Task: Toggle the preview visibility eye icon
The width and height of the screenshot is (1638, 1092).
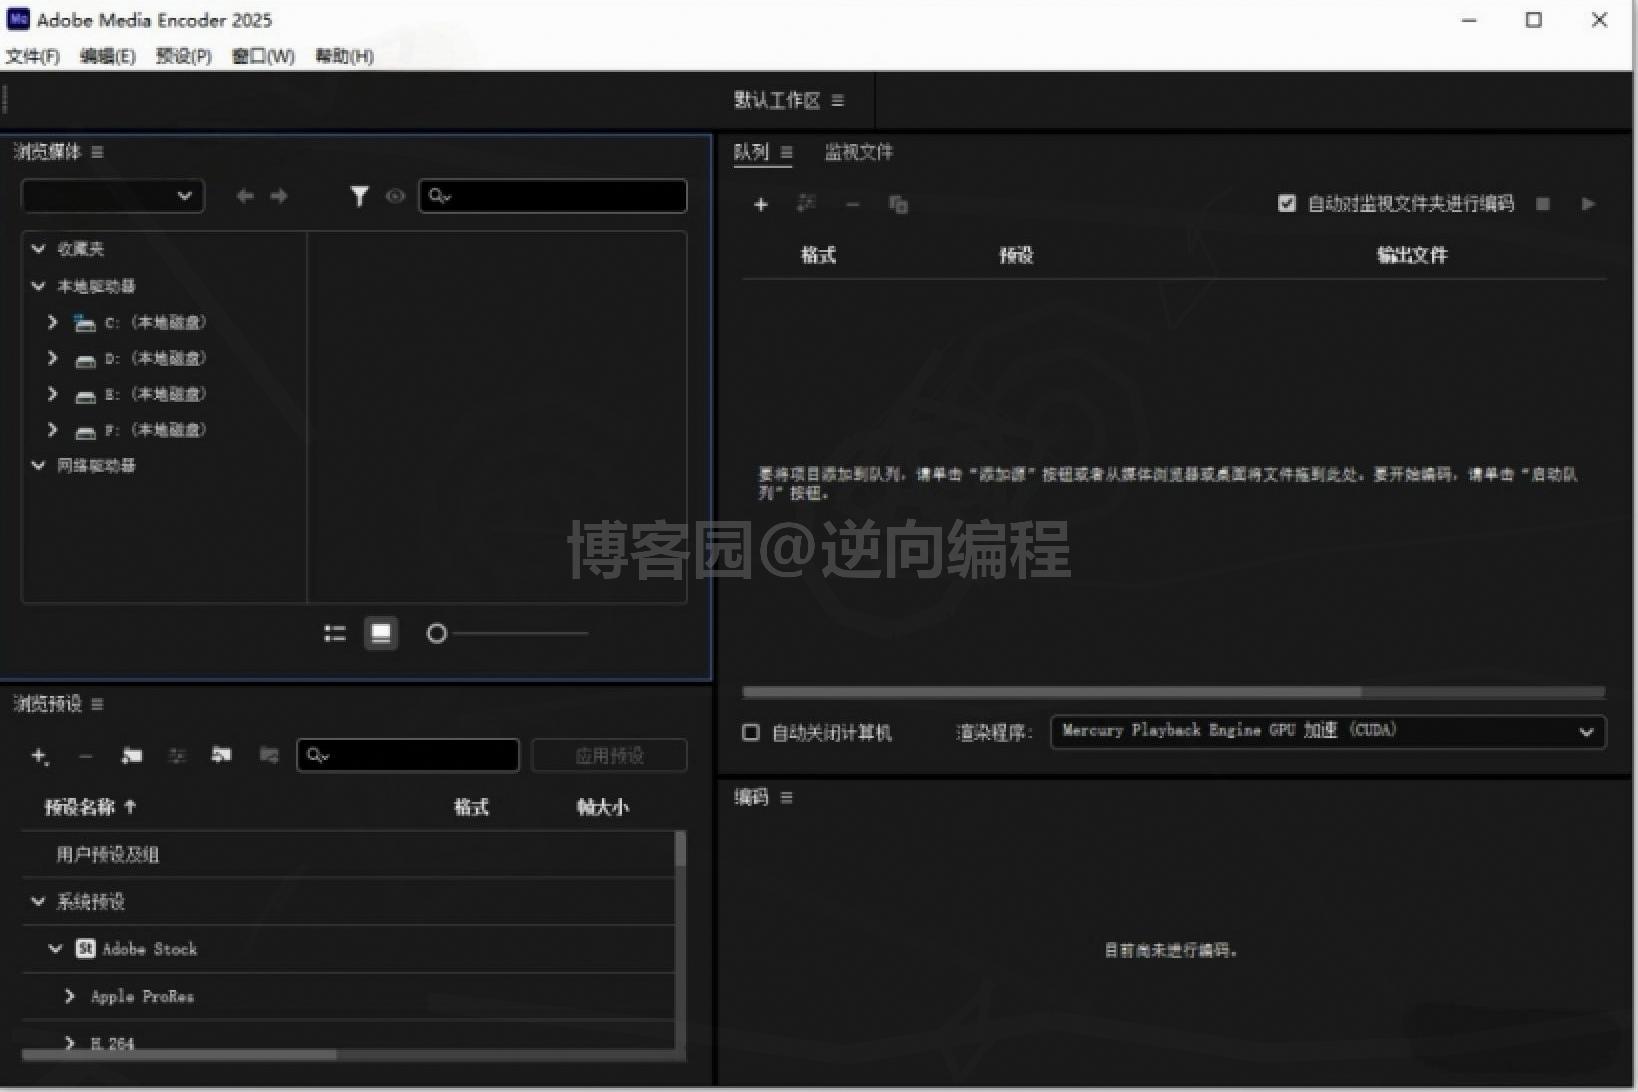Action: [x=395, y=197]
